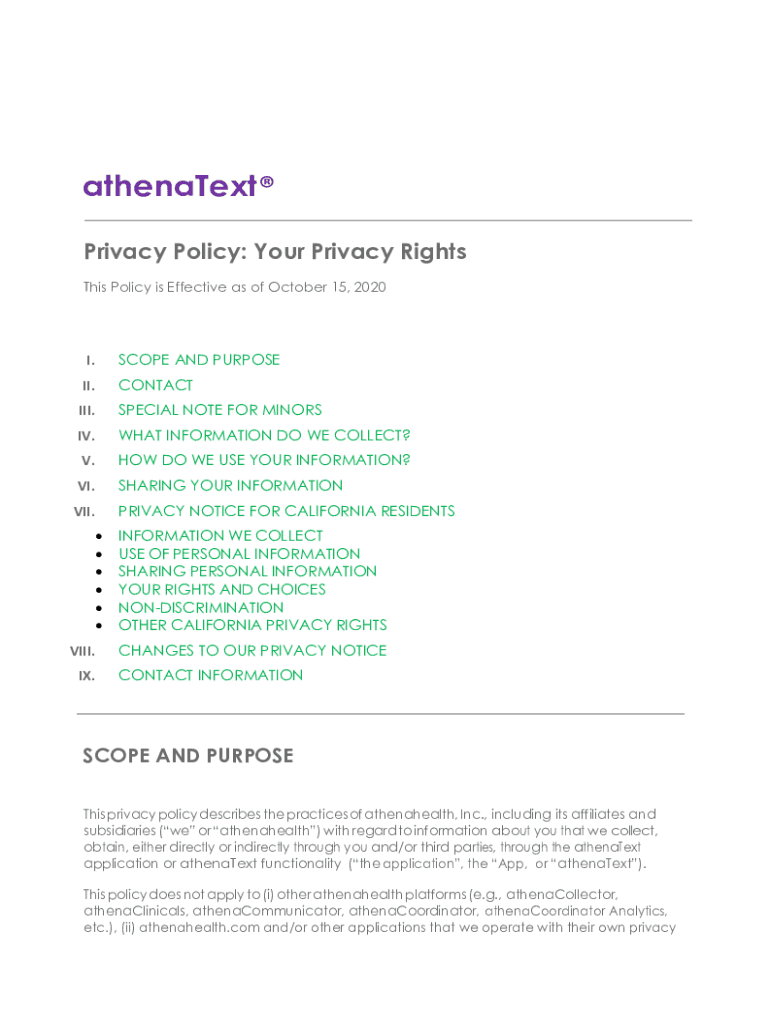This screenshot has width=770, height=1024.
Task: Open YOUR RIGHTS AND CHOICES link
Action: [x=222, y=589]
